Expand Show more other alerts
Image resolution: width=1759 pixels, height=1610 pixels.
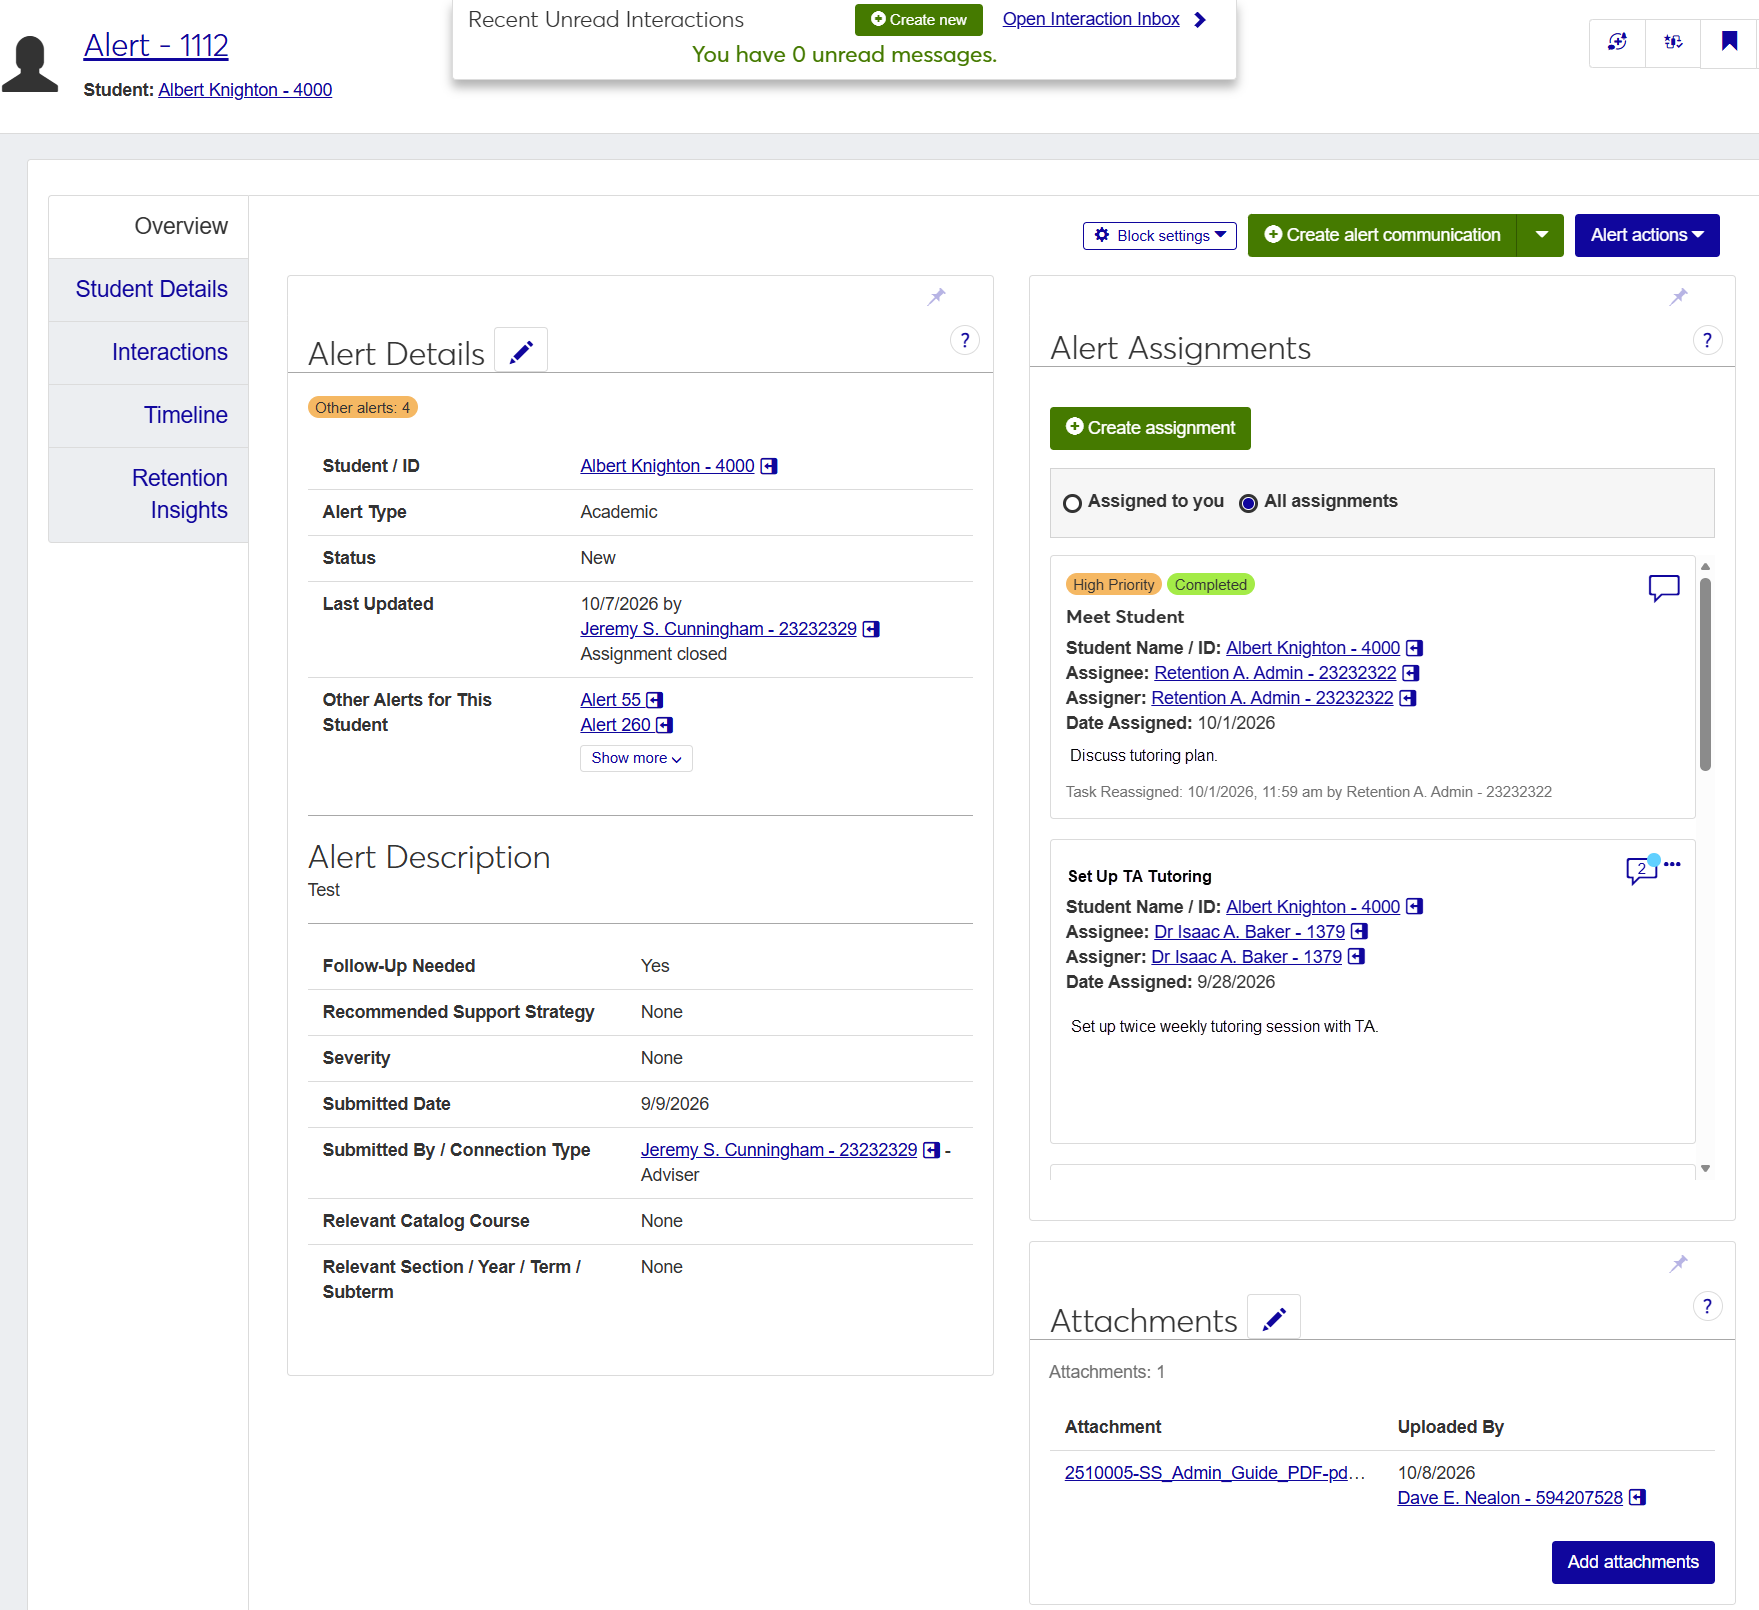(636, 758)
